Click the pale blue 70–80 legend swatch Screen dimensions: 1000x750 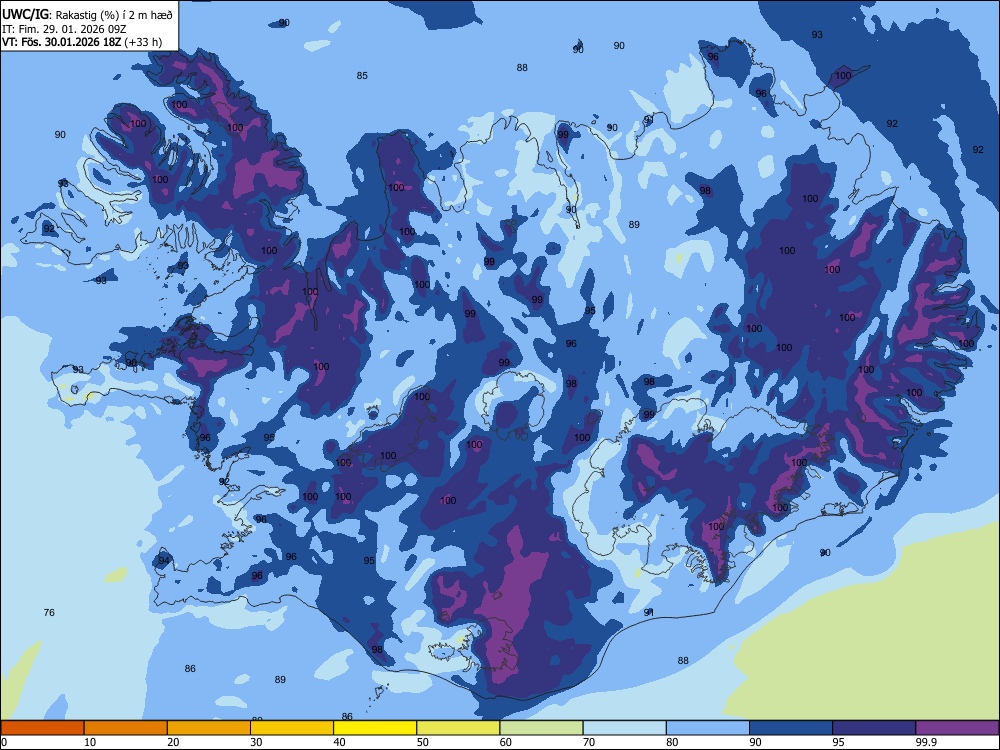click(624, 728)
